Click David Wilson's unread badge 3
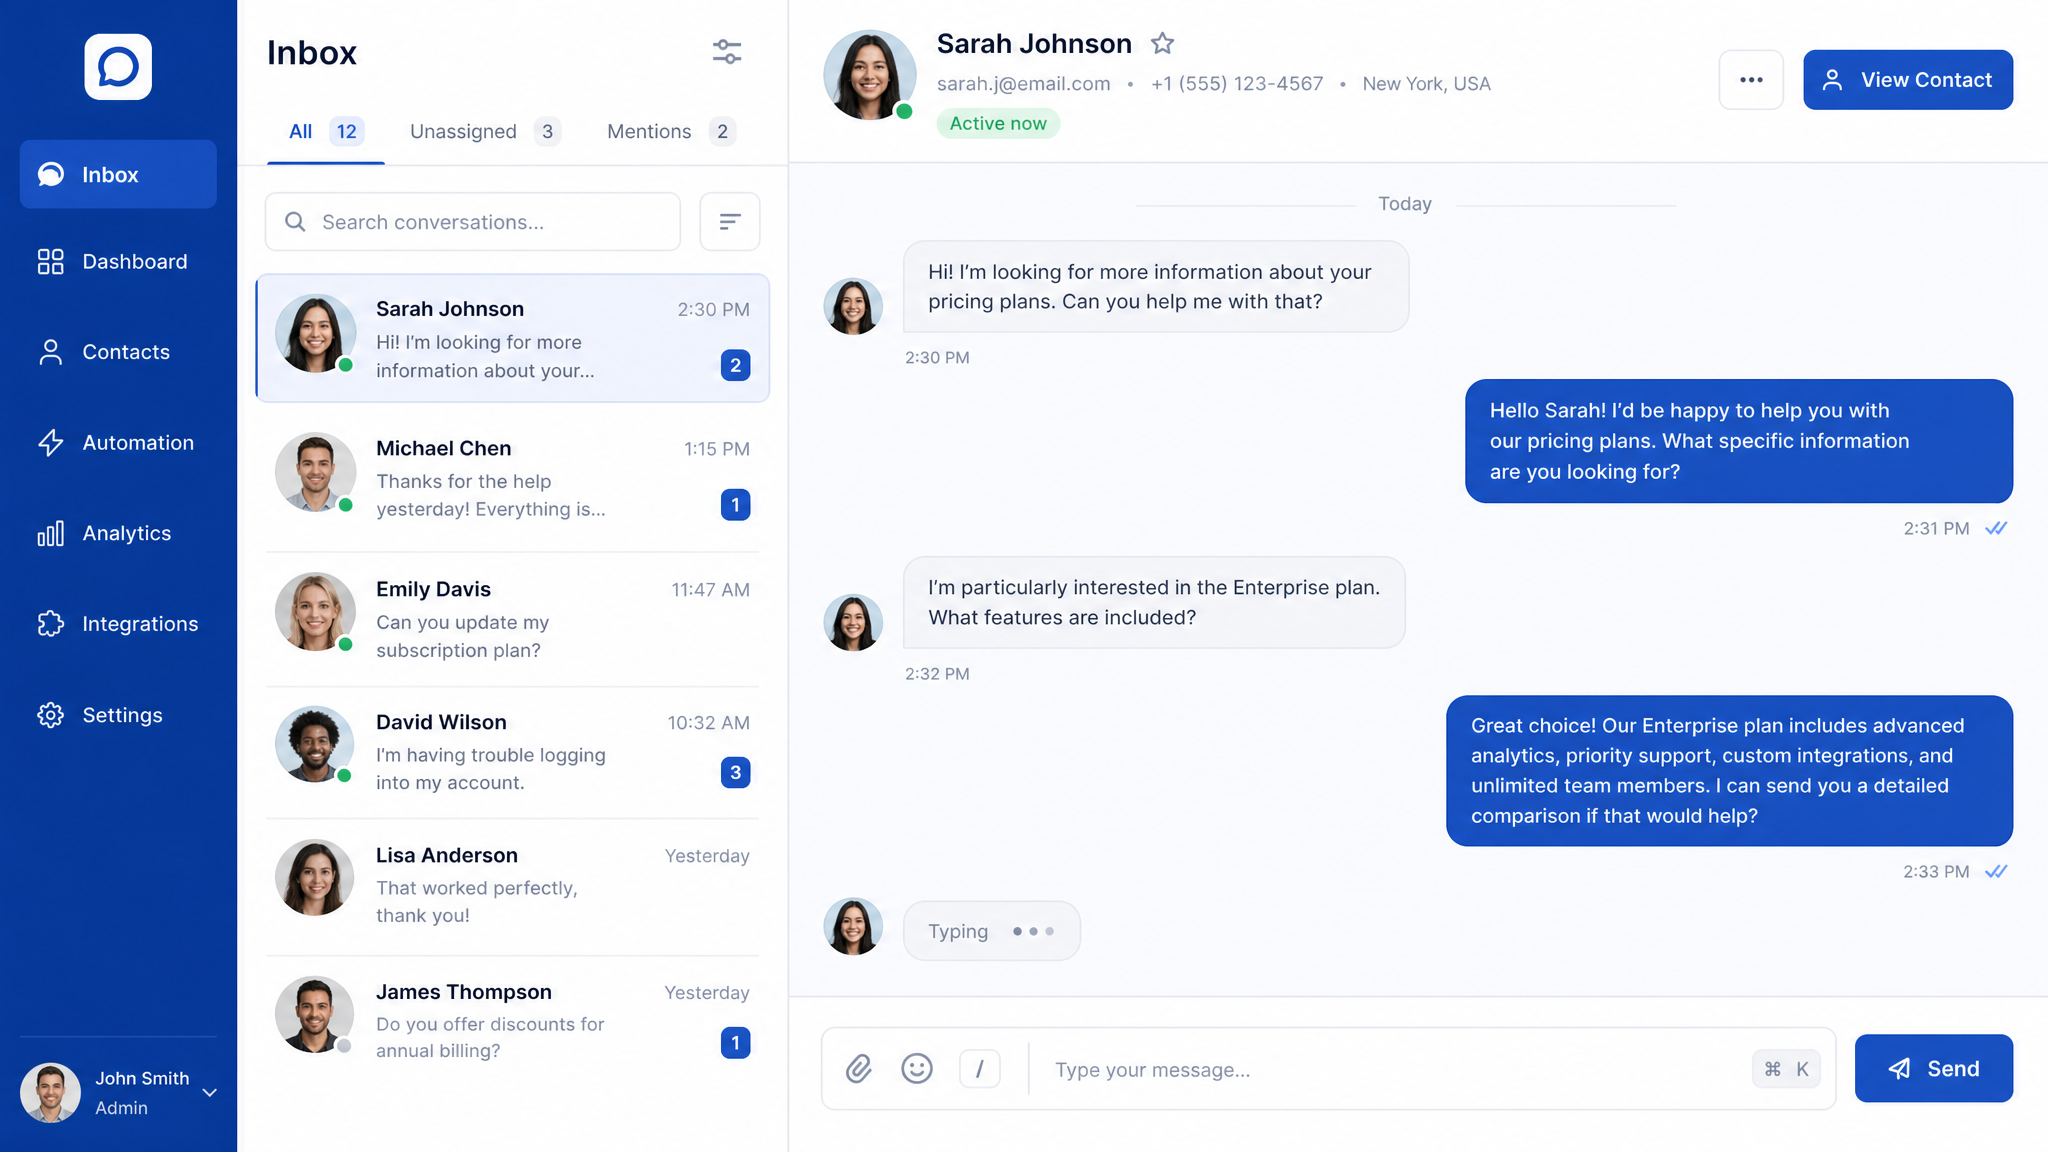2048x1152 pixels. pos(736,772)
